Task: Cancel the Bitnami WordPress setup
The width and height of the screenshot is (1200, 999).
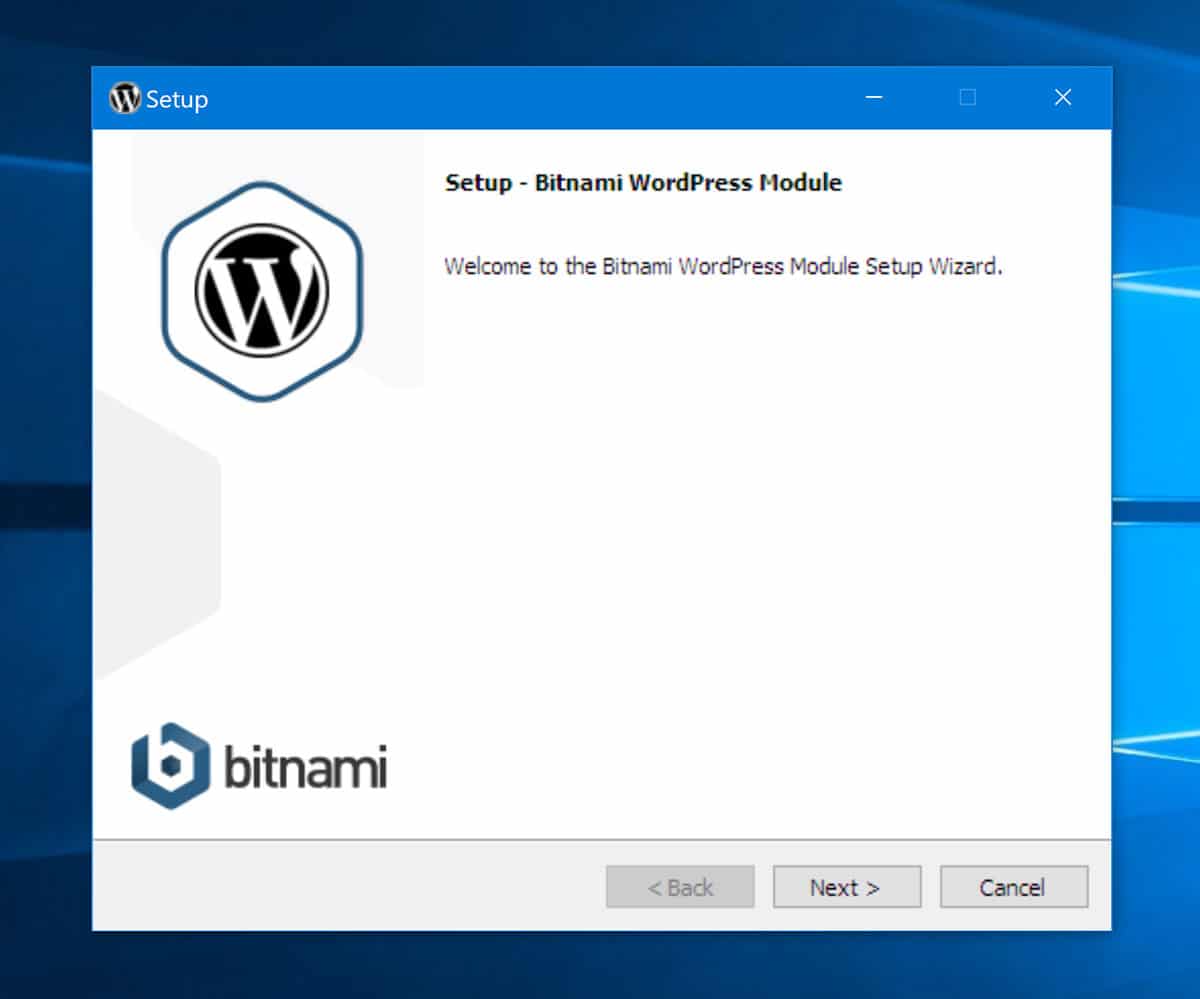Action: click(x=1013, y=887)
